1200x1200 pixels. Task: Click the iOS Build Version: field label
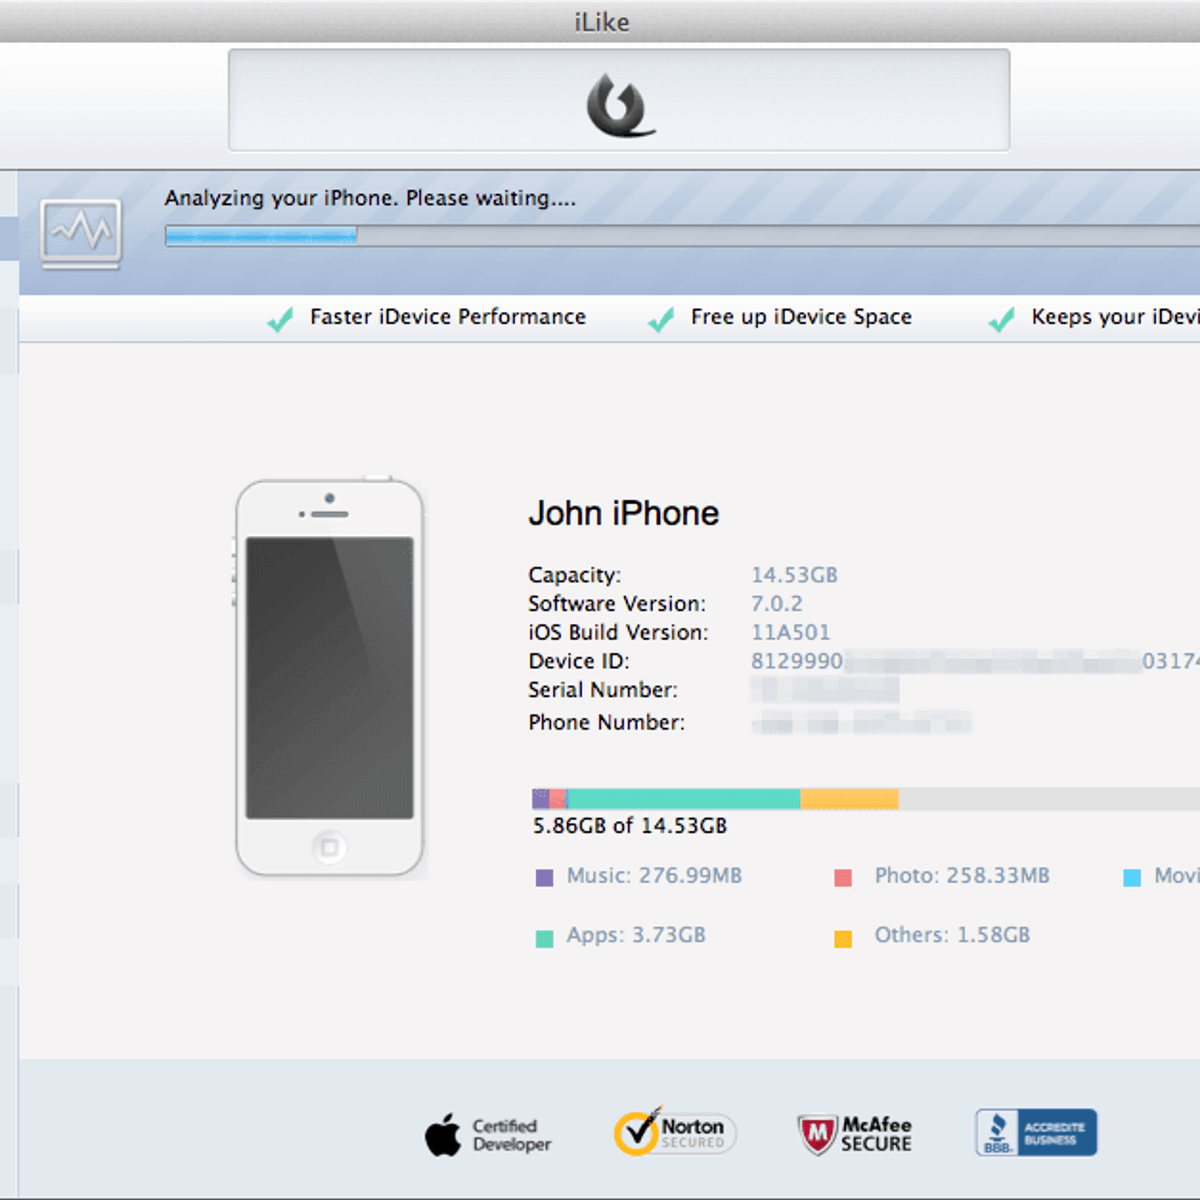(x=618, y=633)
